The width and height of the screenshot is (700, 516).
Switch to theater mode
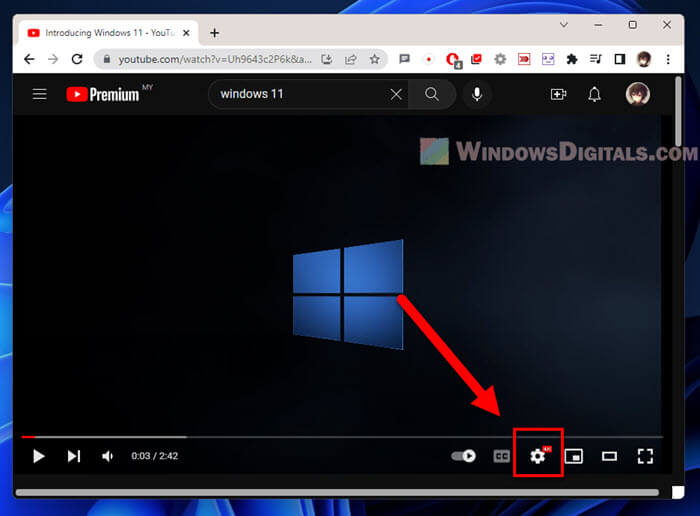tap(609, 456)
